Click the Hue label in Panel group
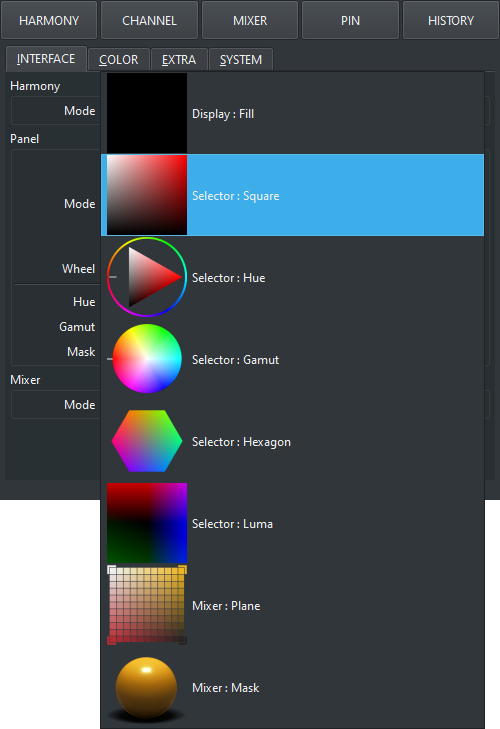This screenshot has height=729, width=500. pyautogui.click(x=84, y=302)
